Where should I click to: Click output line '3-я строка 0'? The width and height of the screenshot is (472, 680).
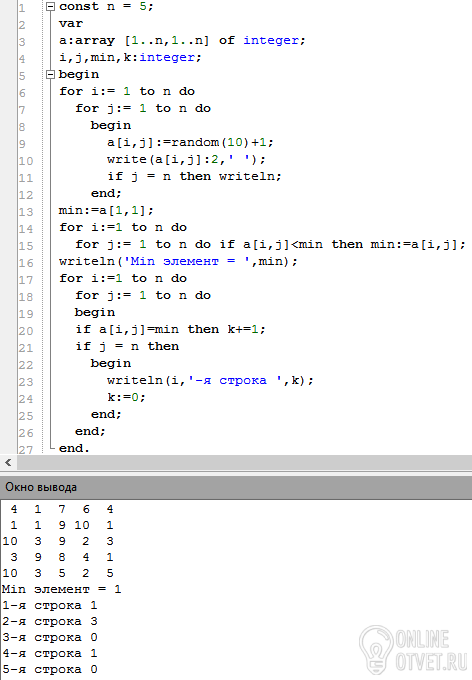point(50,638)
